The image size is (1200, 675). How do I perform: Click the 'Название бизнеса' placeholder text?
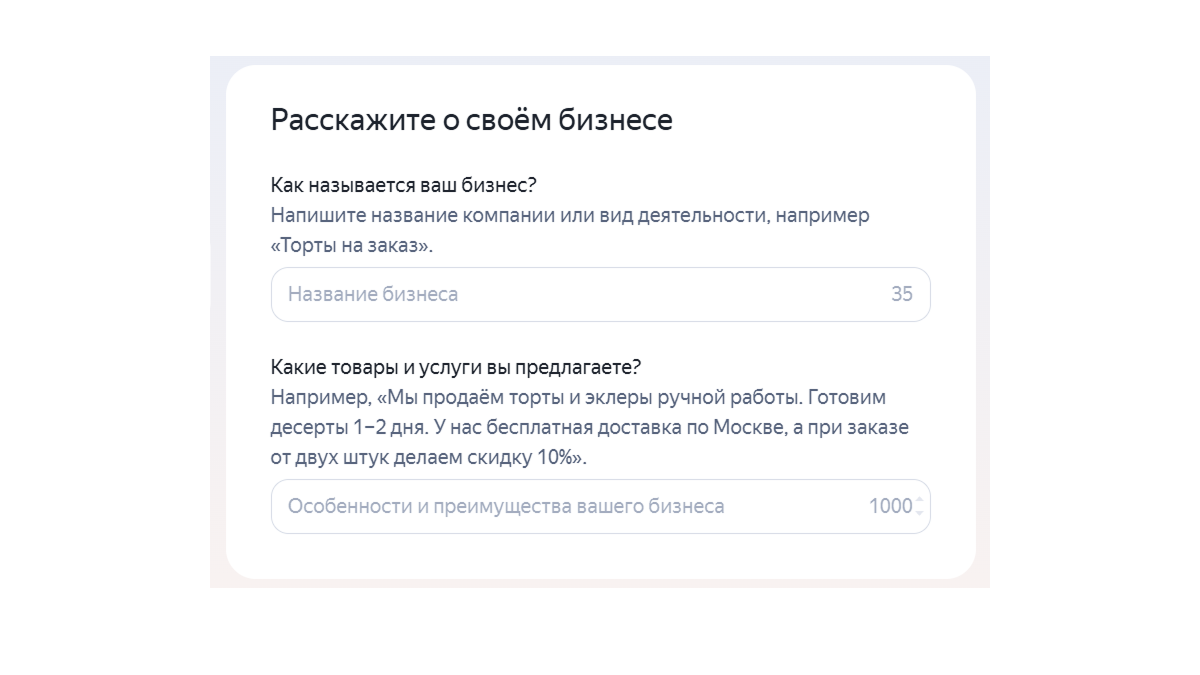[x=372, y=294]
